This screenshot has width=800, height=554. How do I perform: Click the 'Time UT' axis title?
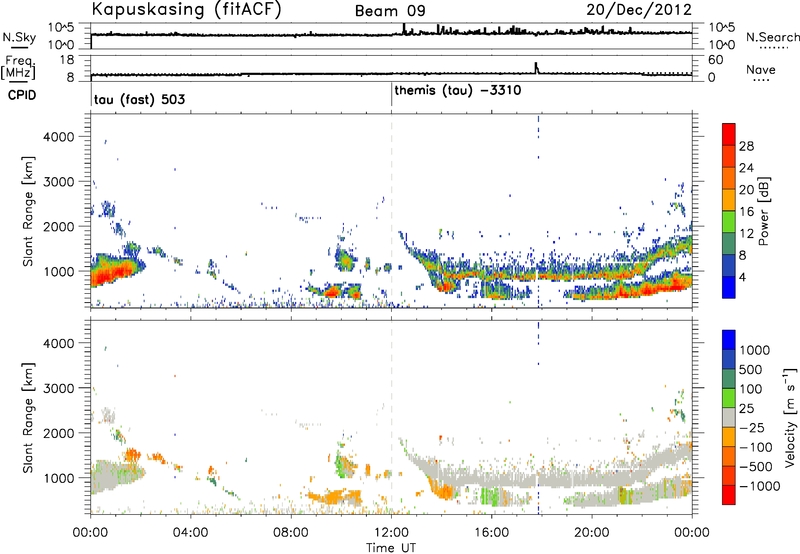[x=391, y=548]
